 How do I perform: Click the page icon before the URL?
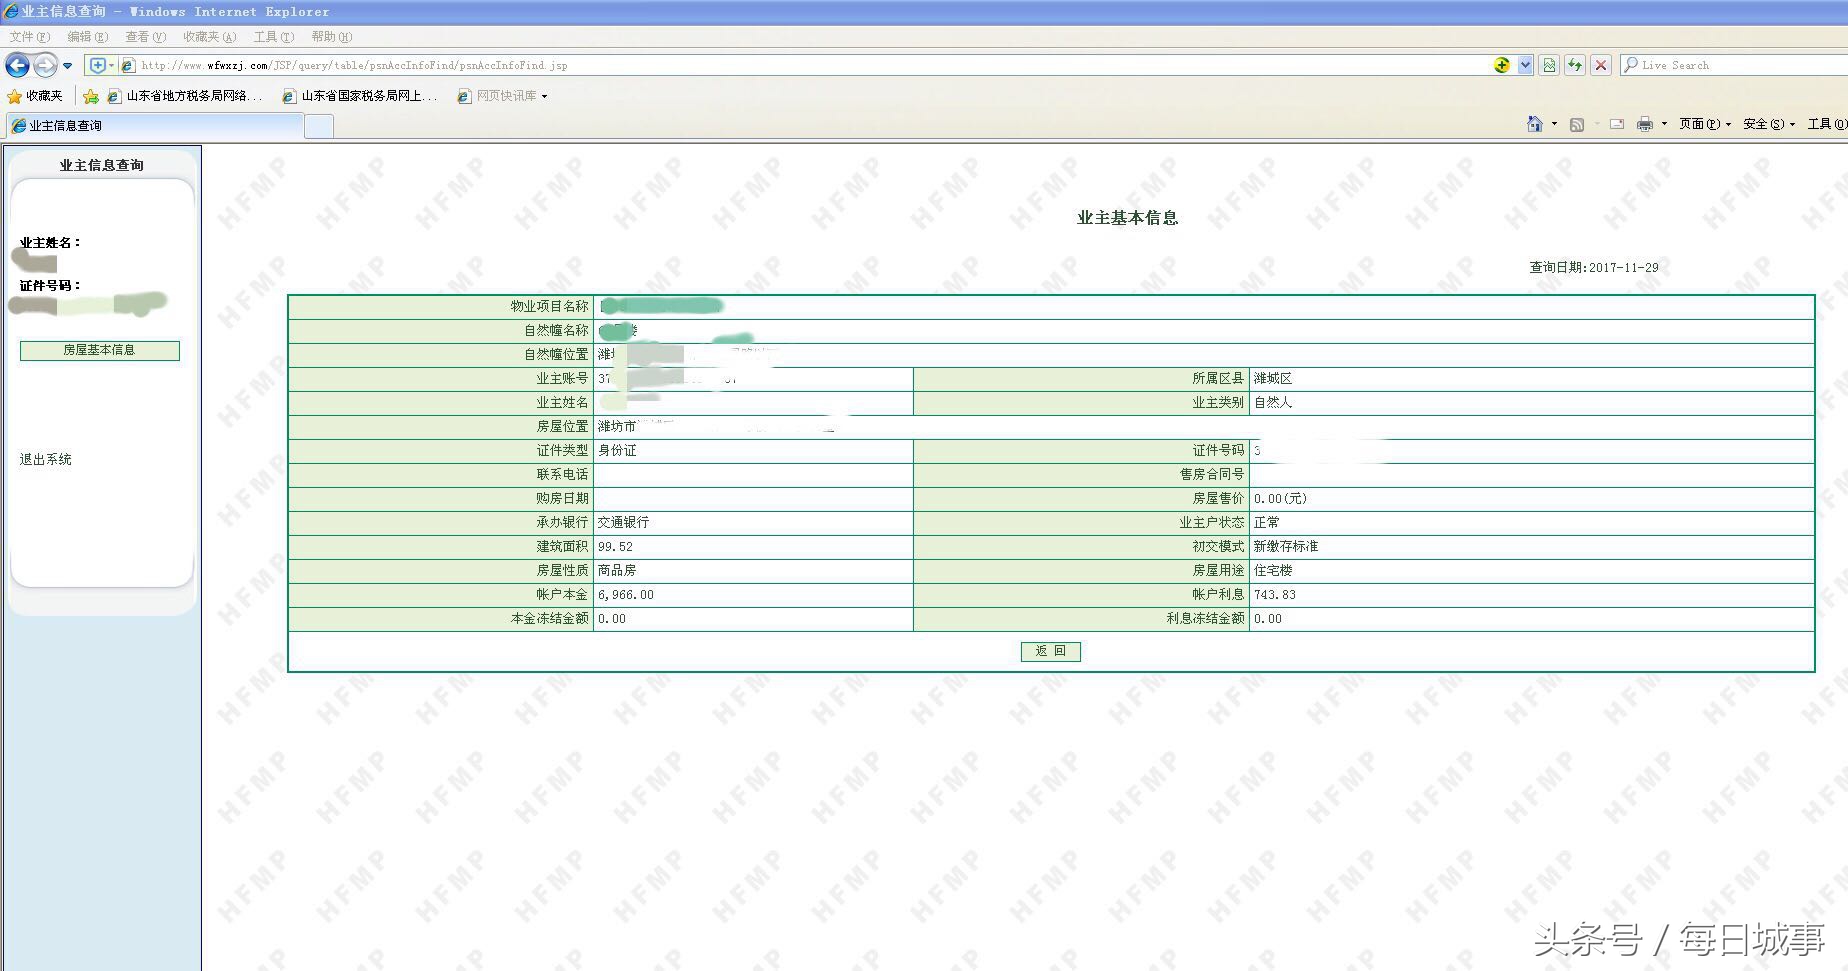coord(128,65)
